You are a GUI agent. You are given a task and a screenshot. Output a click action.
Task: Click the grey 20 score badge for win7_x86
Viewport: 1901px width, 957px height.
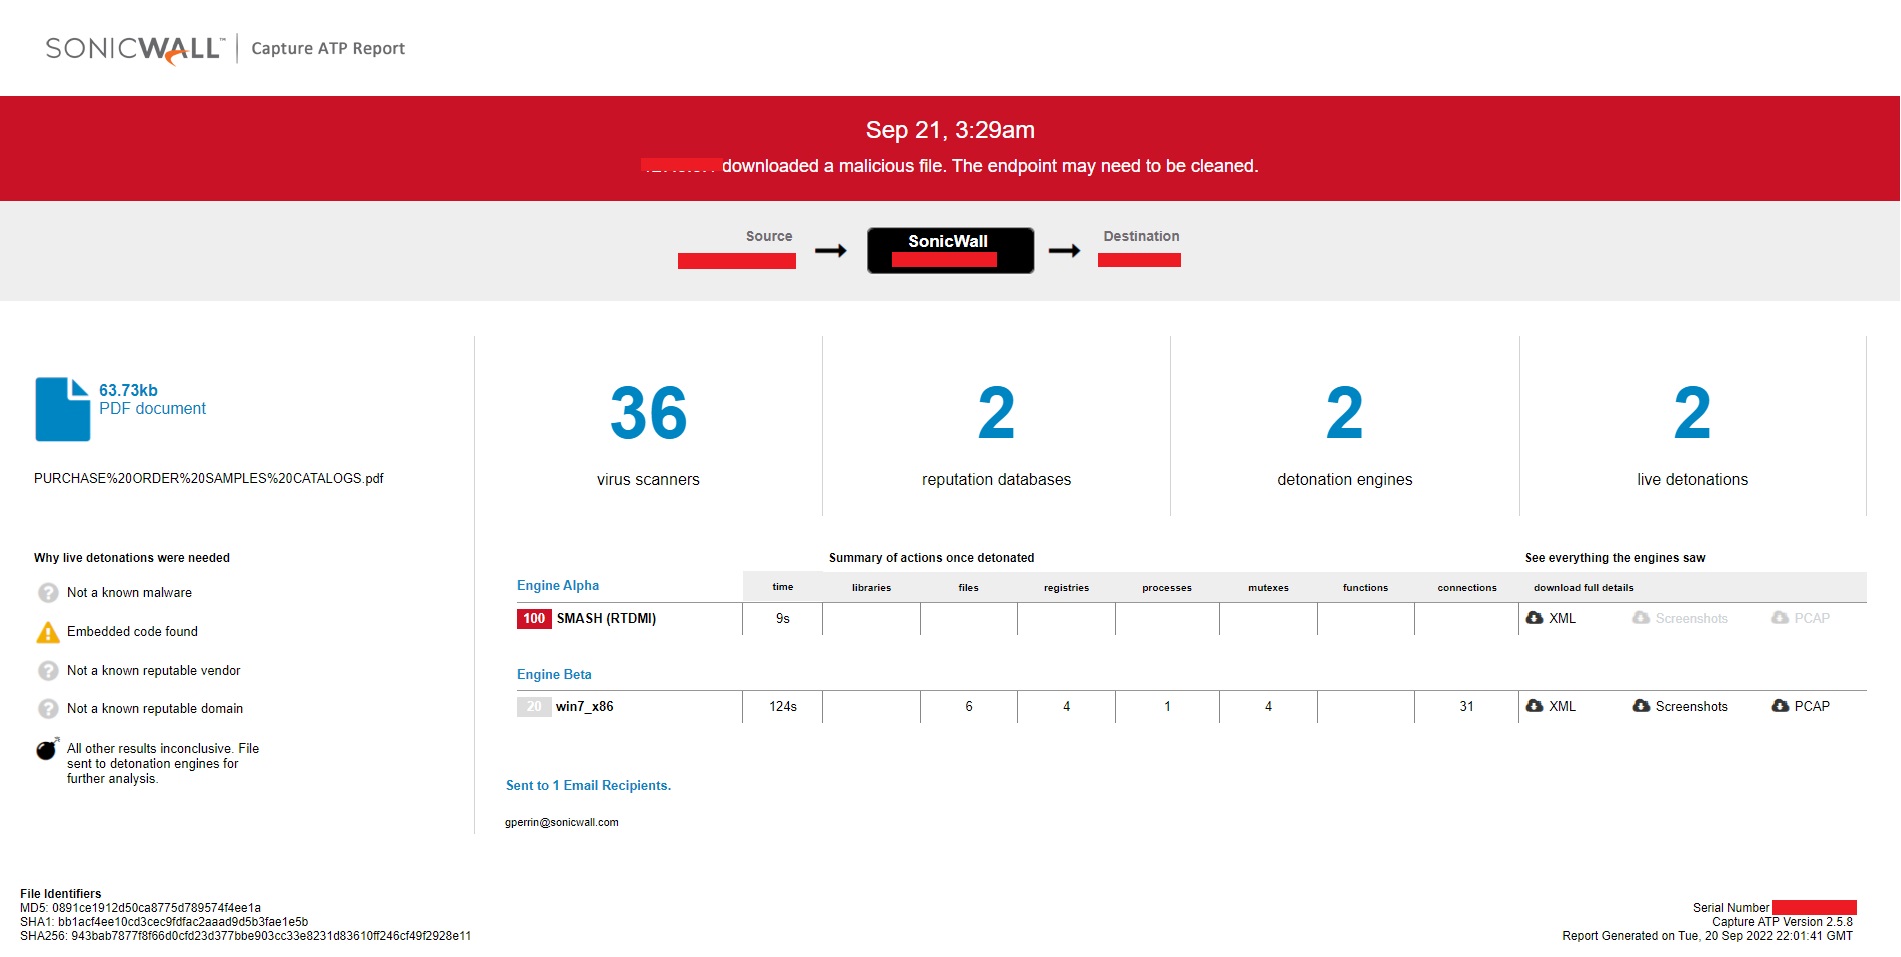click(x=534, y=707)
